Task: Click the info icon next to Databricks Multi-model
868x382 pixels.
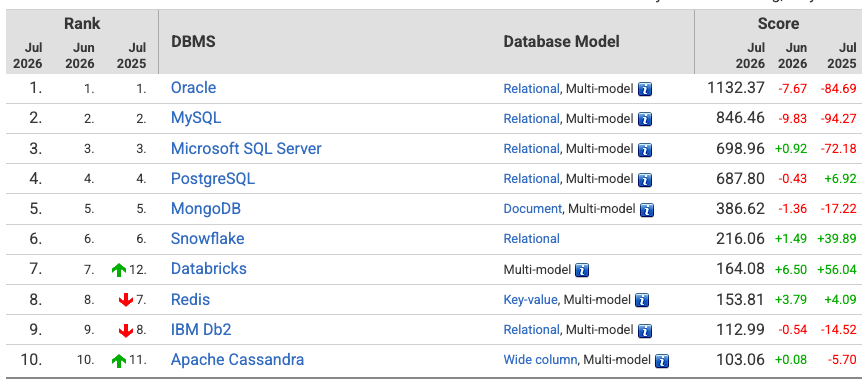Action: [582, 270]
